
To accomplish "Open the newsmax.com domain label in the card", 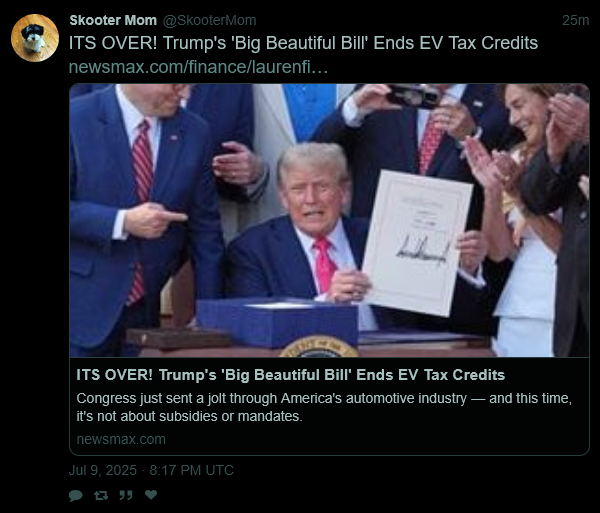I will click(x=121, y=439).
